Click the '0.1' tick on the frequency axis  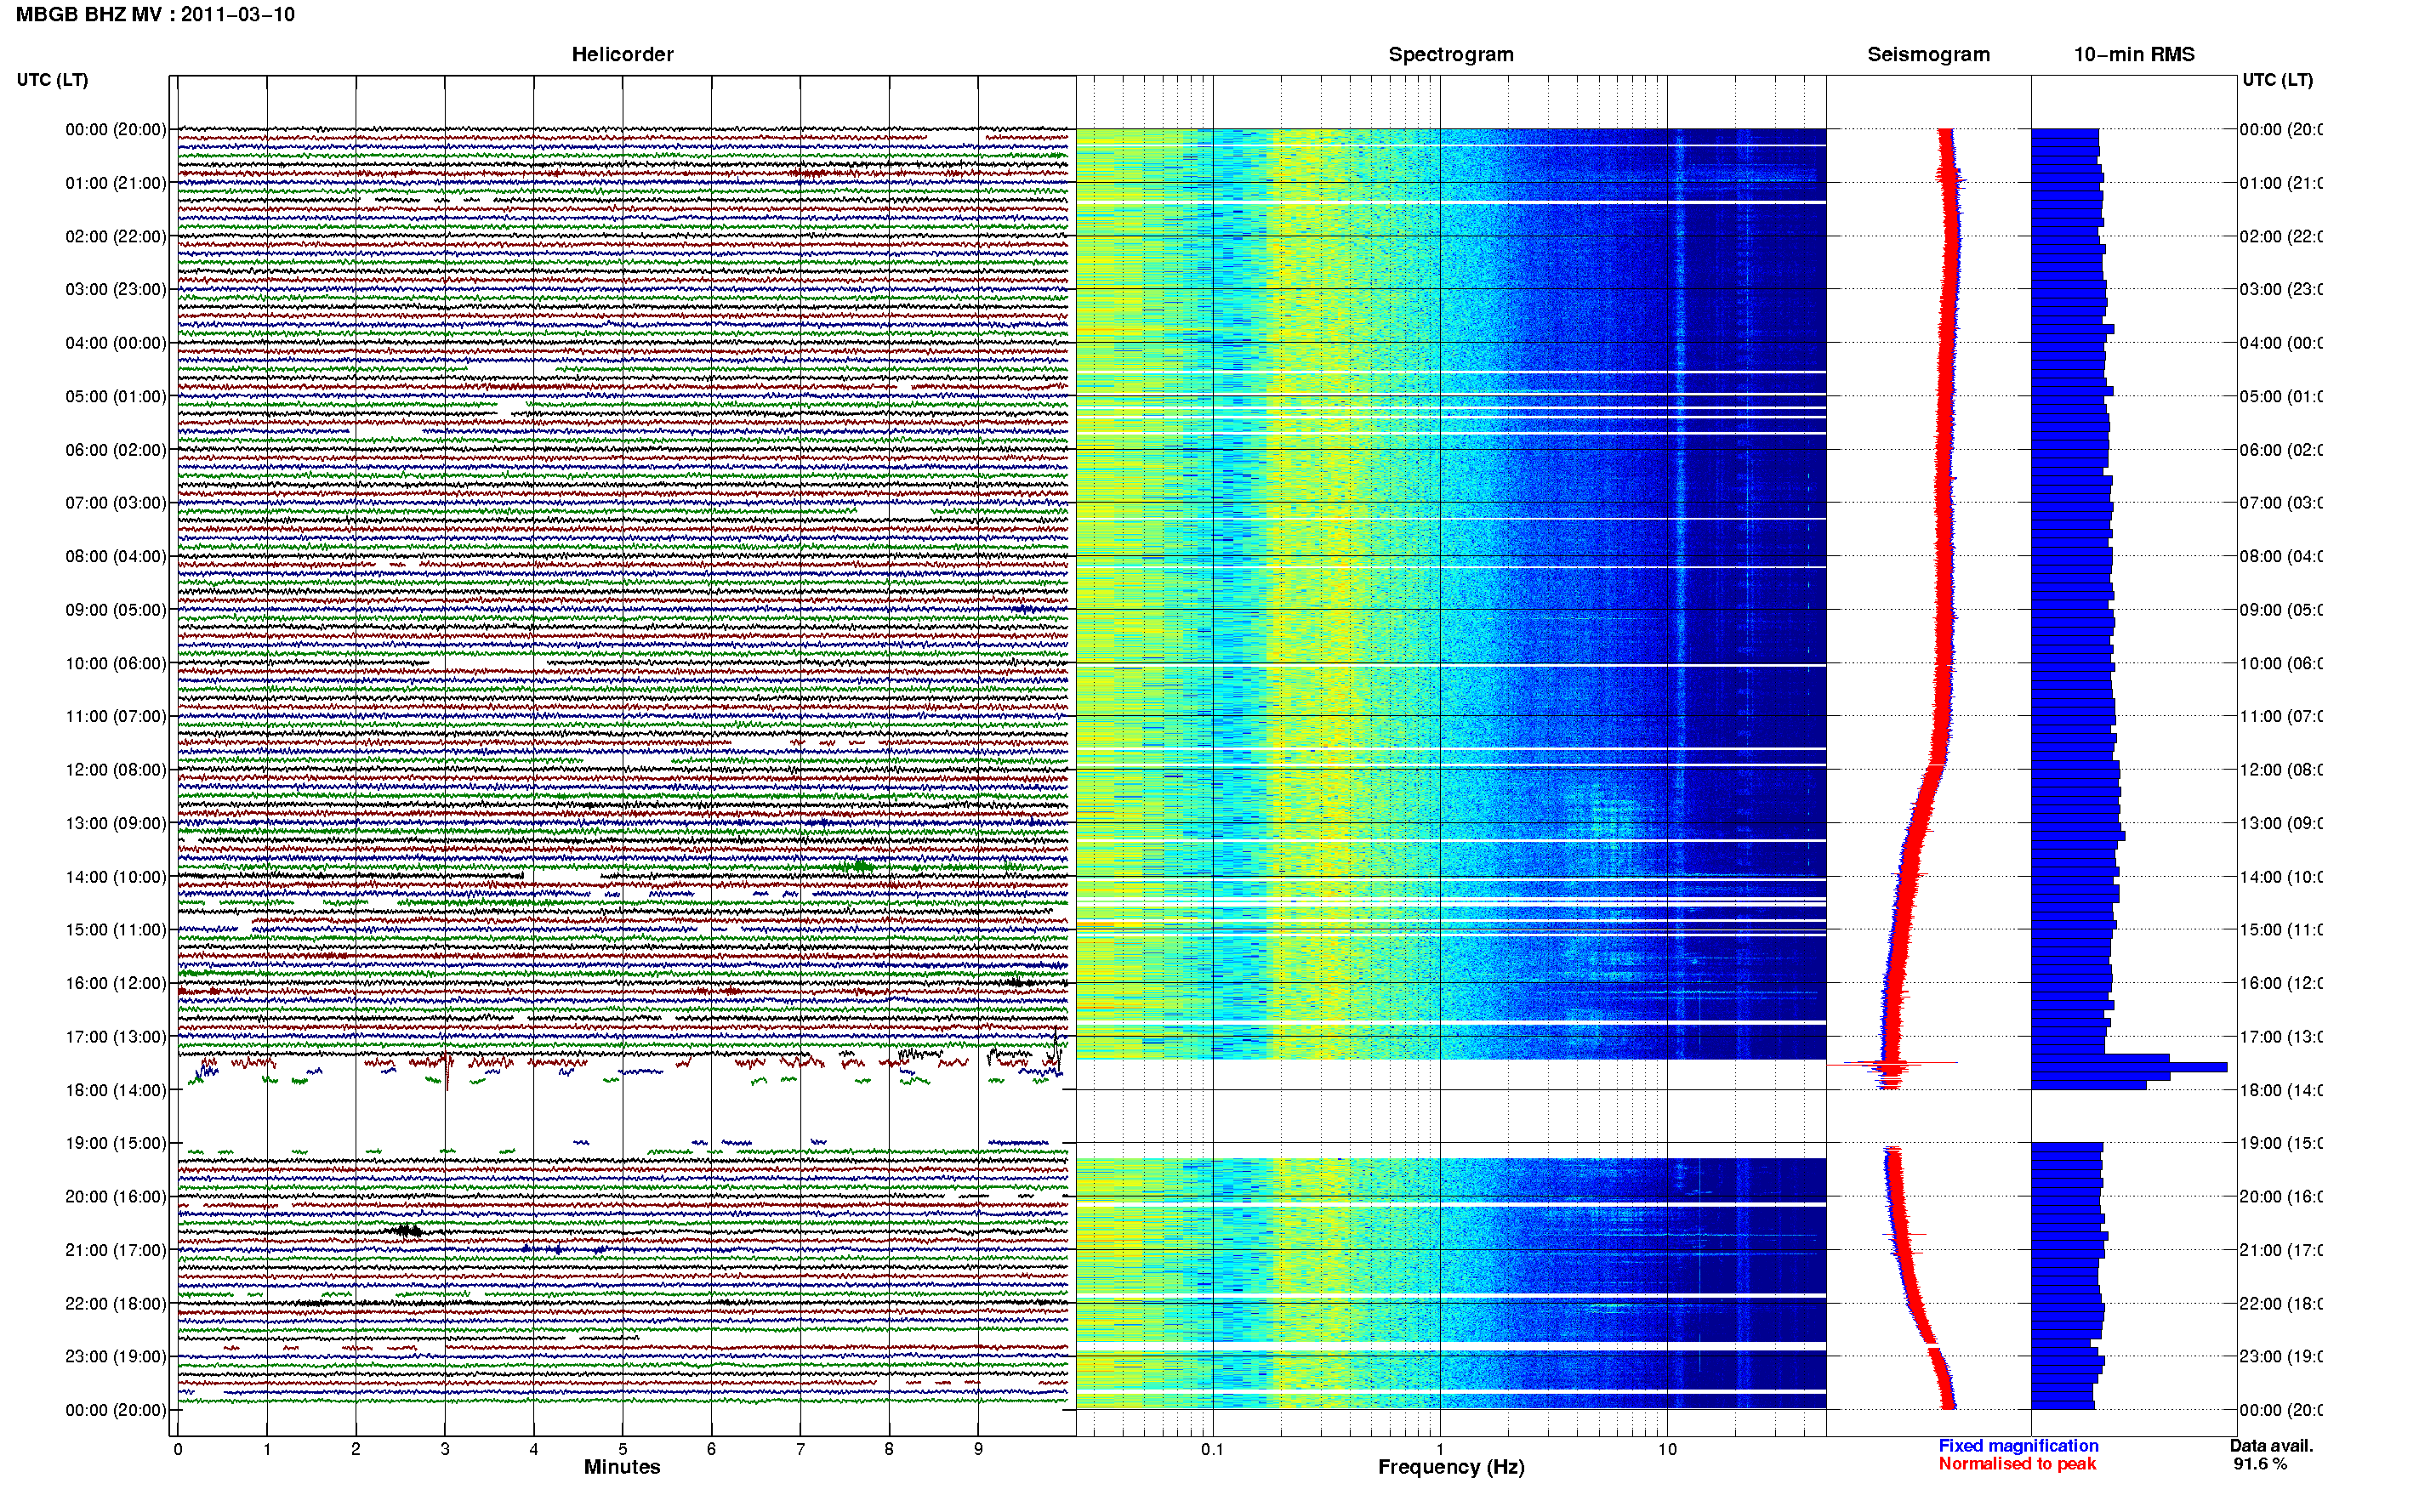1213,1449
